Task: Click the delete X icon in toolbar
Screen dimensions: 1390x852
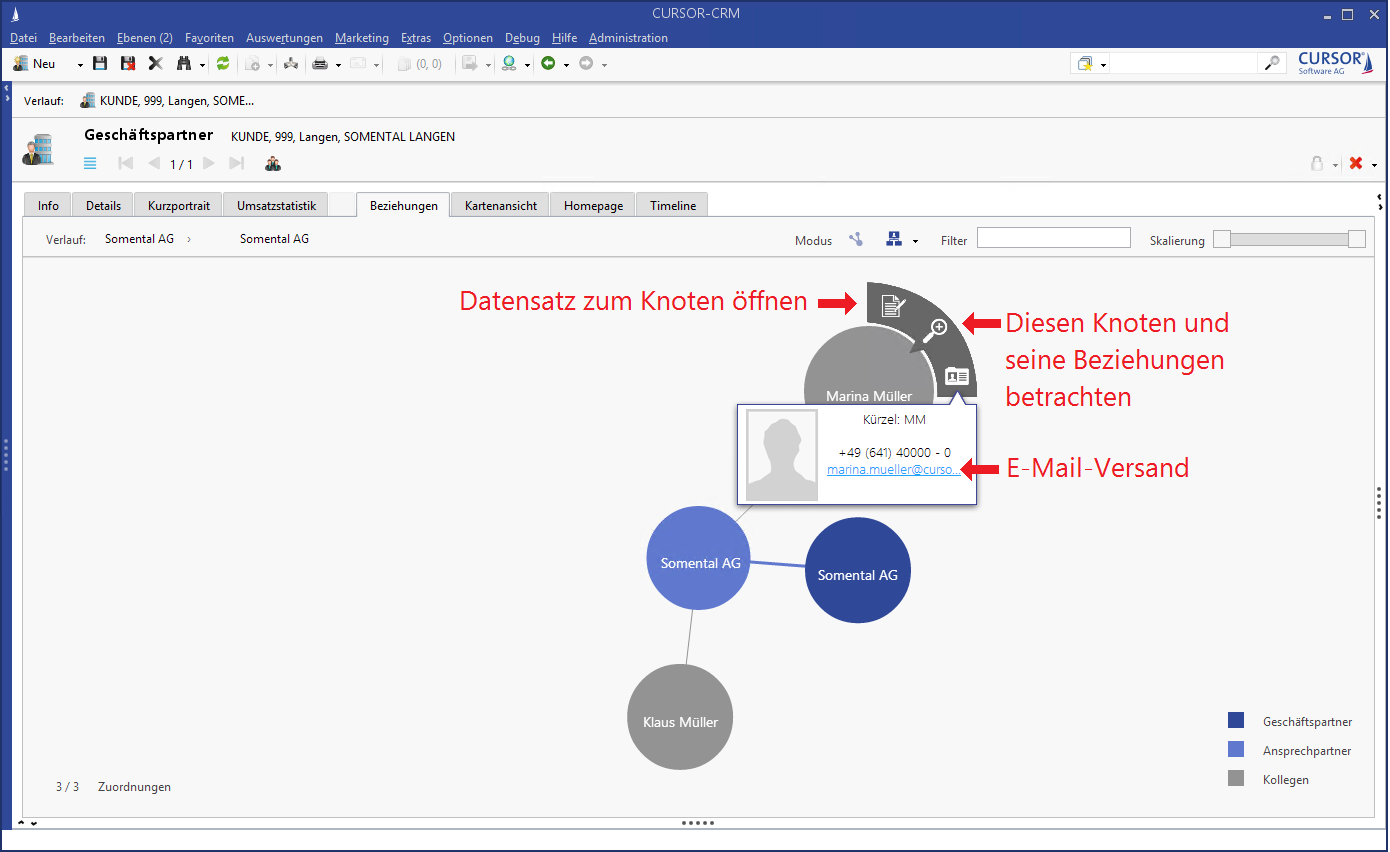Action: point(155,64)
